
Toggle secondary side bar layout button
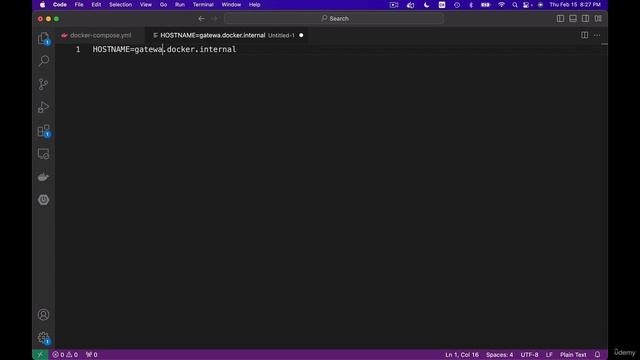tap(585, 18)
